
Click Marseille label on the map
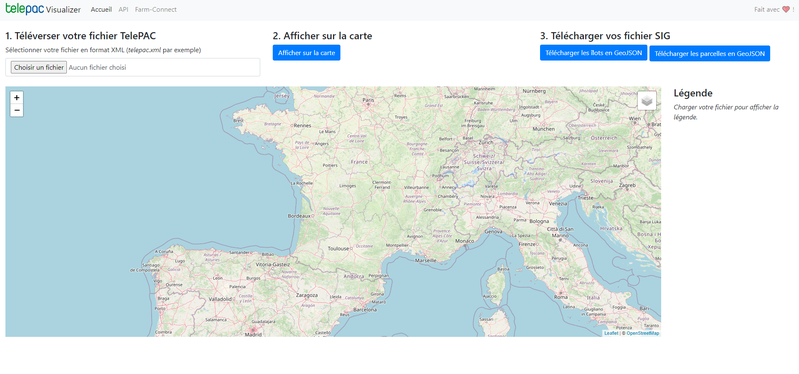tap(426, 260)
